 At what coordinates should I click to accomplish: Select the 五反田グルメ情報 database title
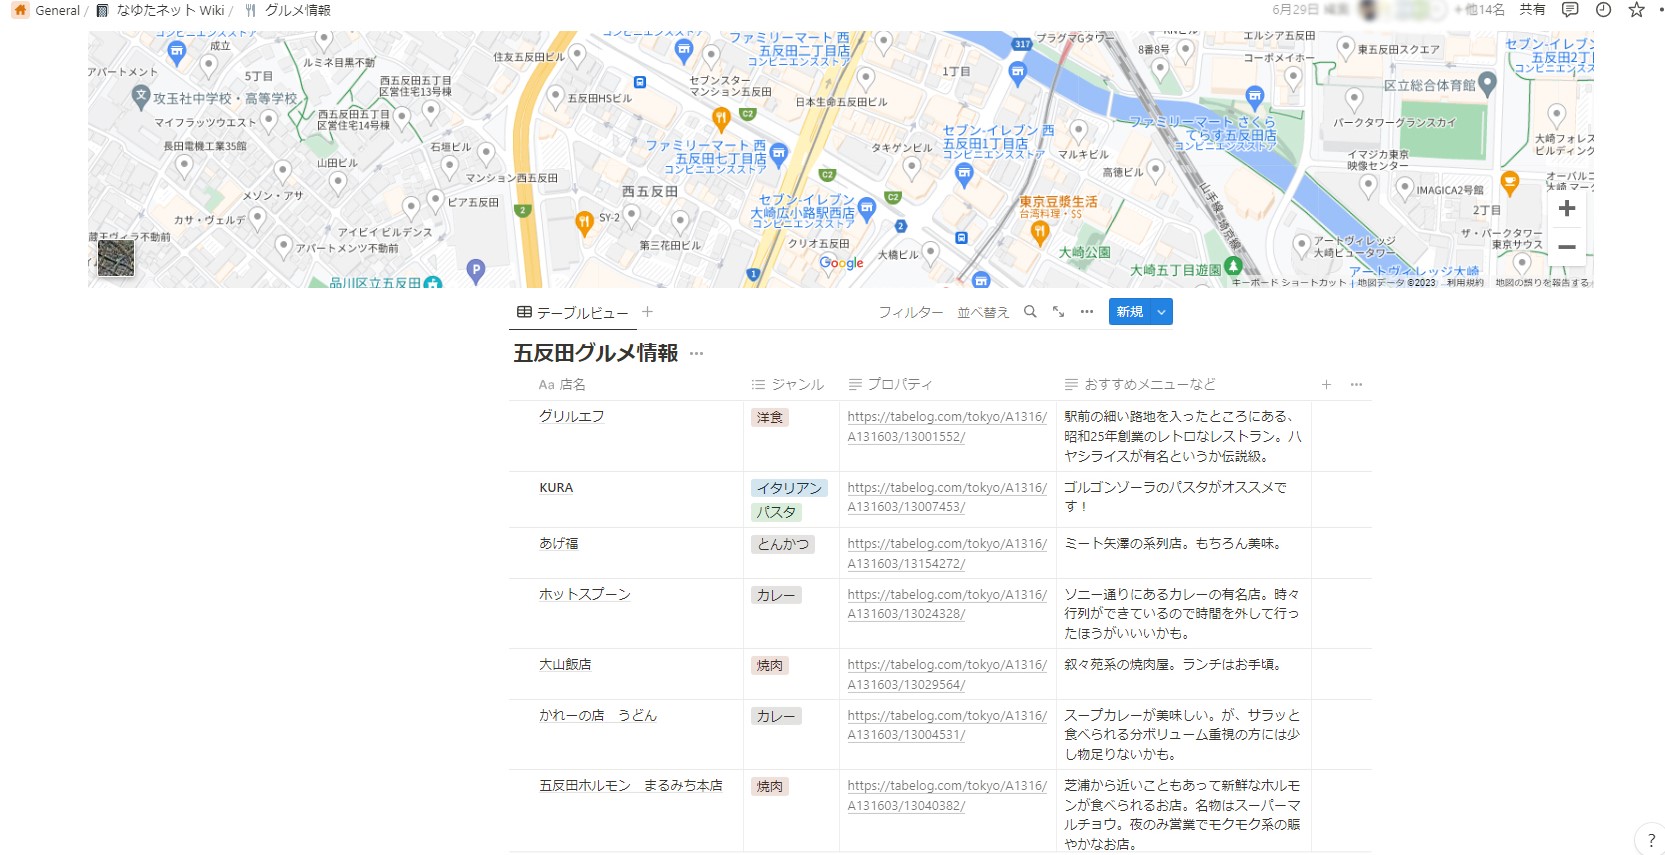pos(596,353)
